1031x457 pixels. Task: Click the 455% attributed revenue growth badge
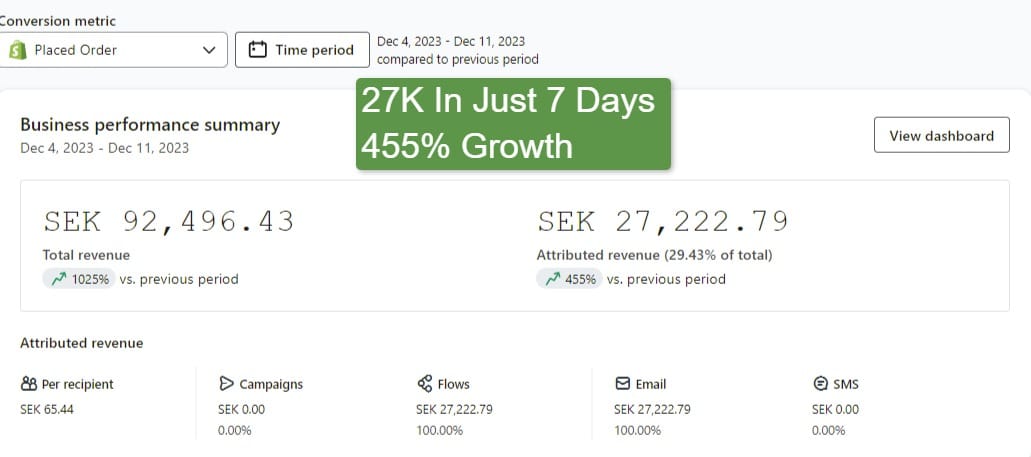coord(569,279)
